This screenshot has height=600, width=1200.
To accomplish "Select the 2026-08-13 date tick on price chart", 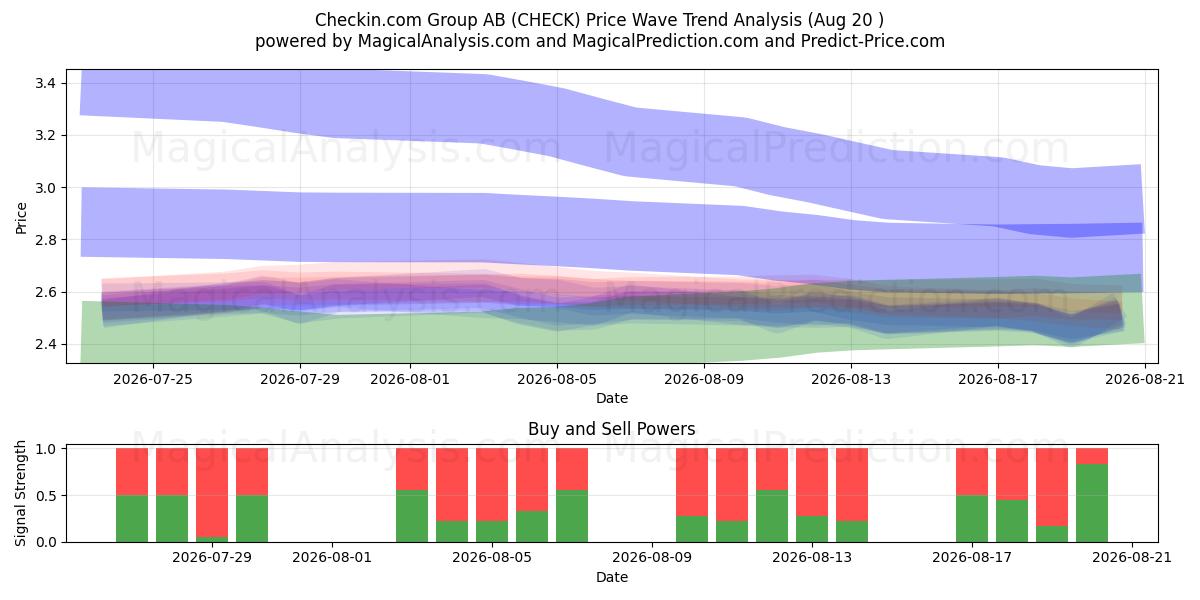I will pos(851,379).
